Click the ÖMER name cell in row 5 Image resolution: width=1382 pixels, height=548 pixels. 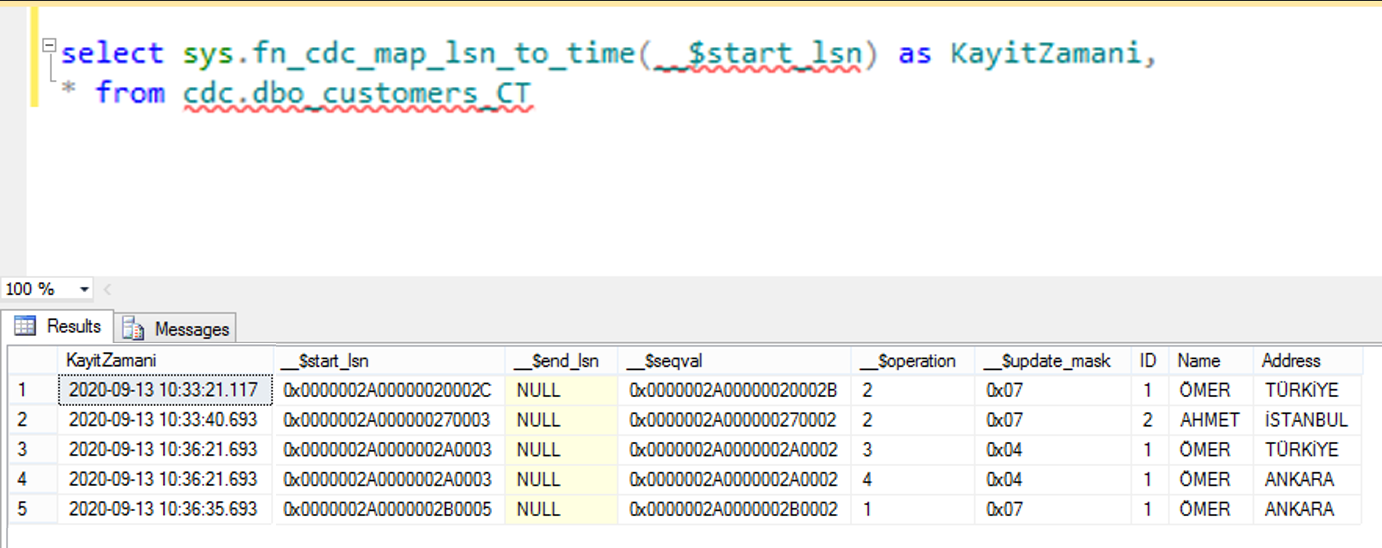click(x=1211, y=510)
